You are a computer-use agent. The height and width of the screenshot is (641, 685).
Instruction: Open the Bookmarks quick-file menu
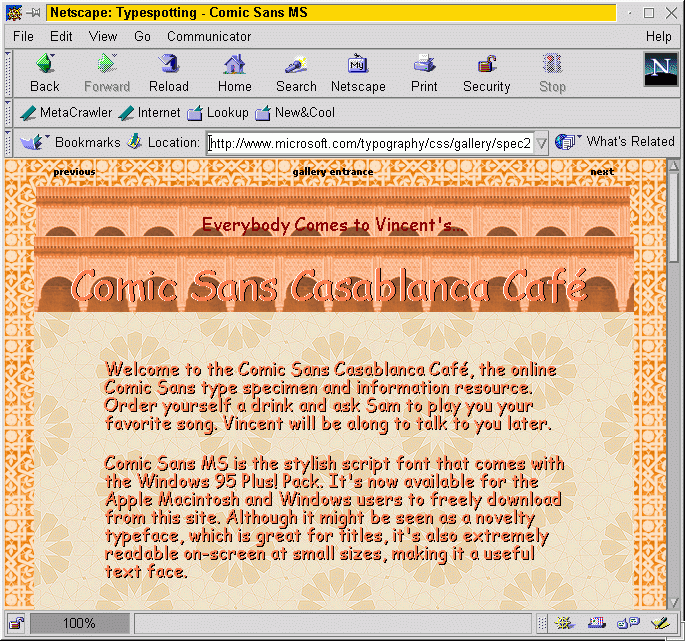(x=70, y=142)
